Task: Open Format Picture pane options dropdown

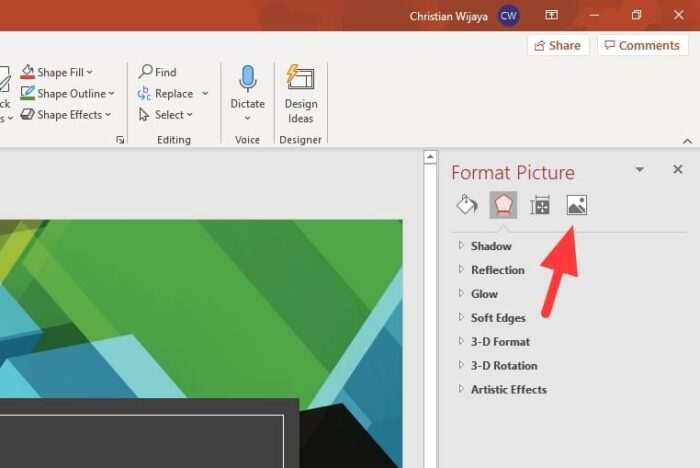Action: pyautogui.click(x=639, y=169)
